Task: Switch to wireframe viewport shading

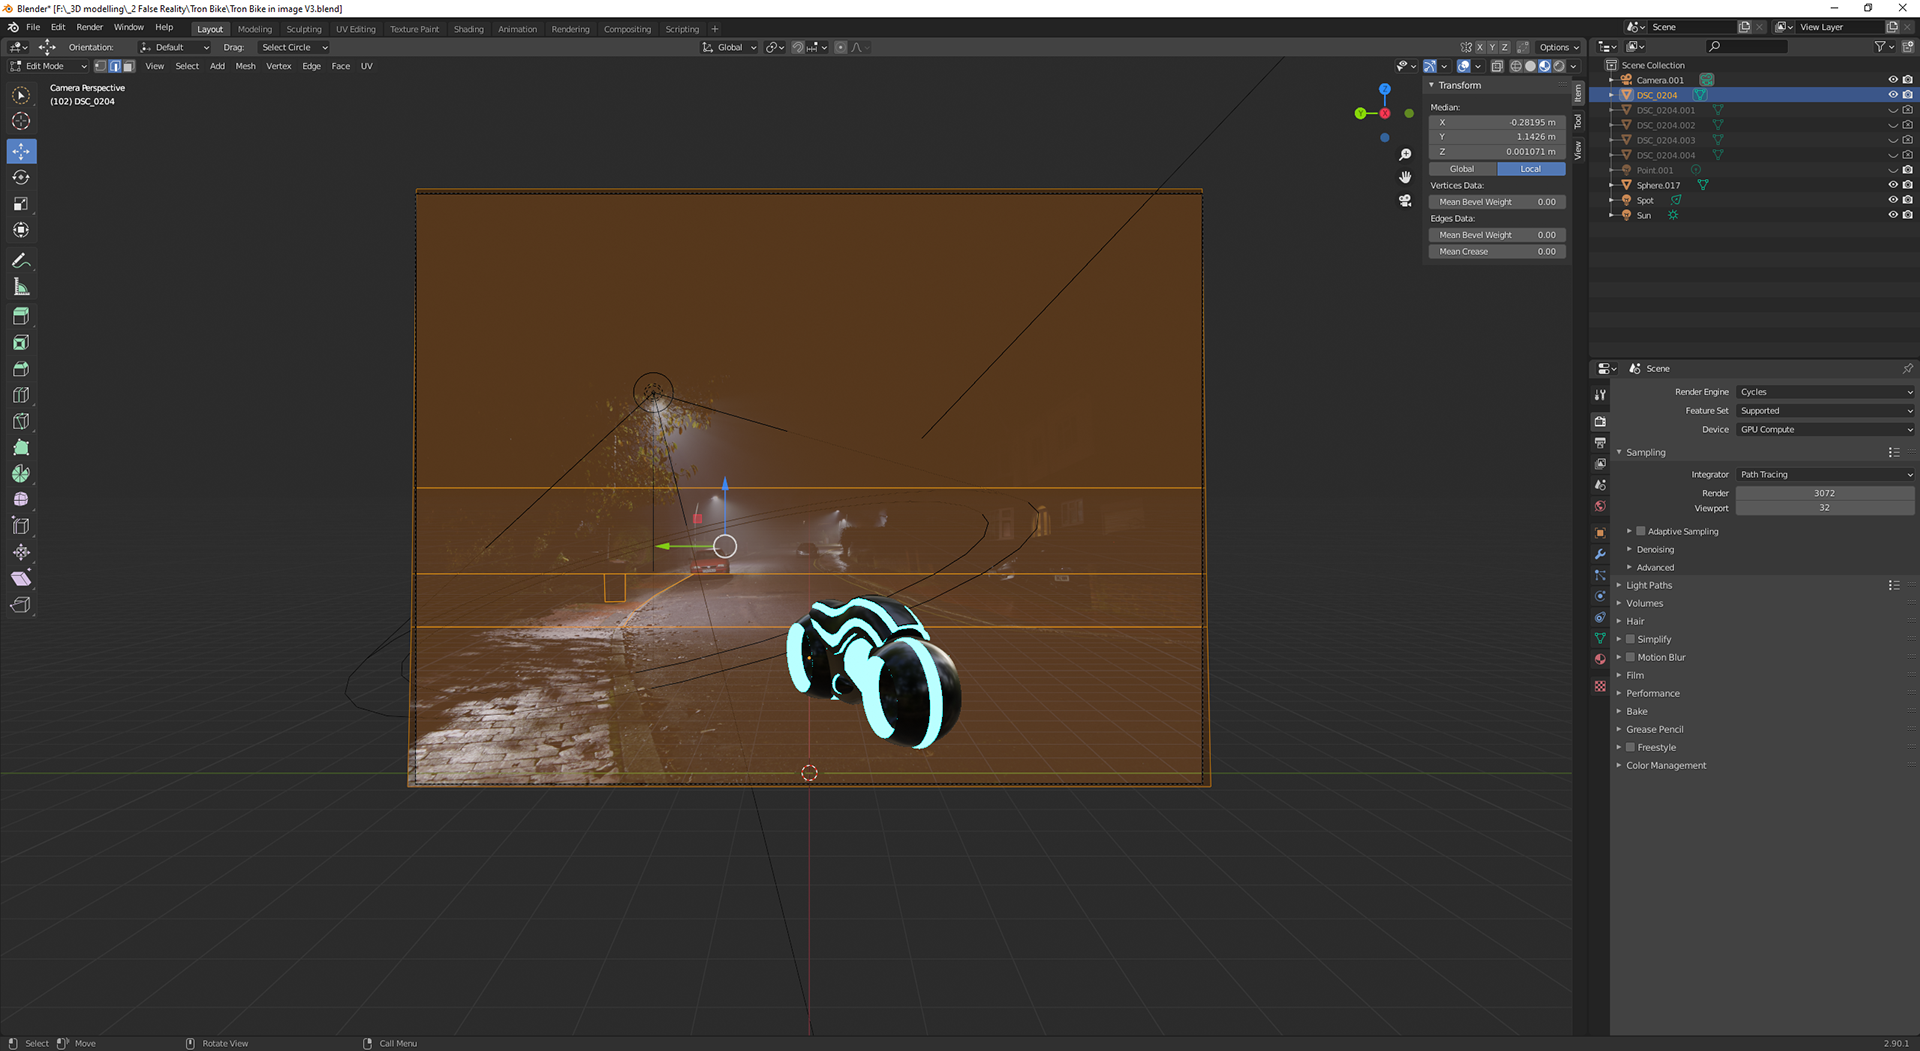Action: [x=1516, y=66]
